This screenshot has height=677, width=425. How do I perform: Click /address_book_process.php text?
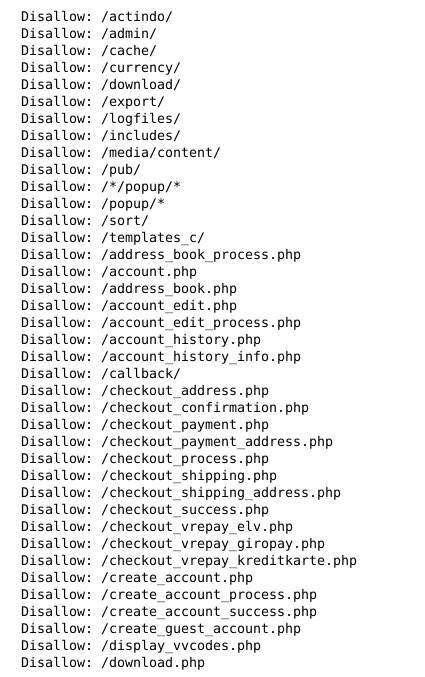point(201,255)
